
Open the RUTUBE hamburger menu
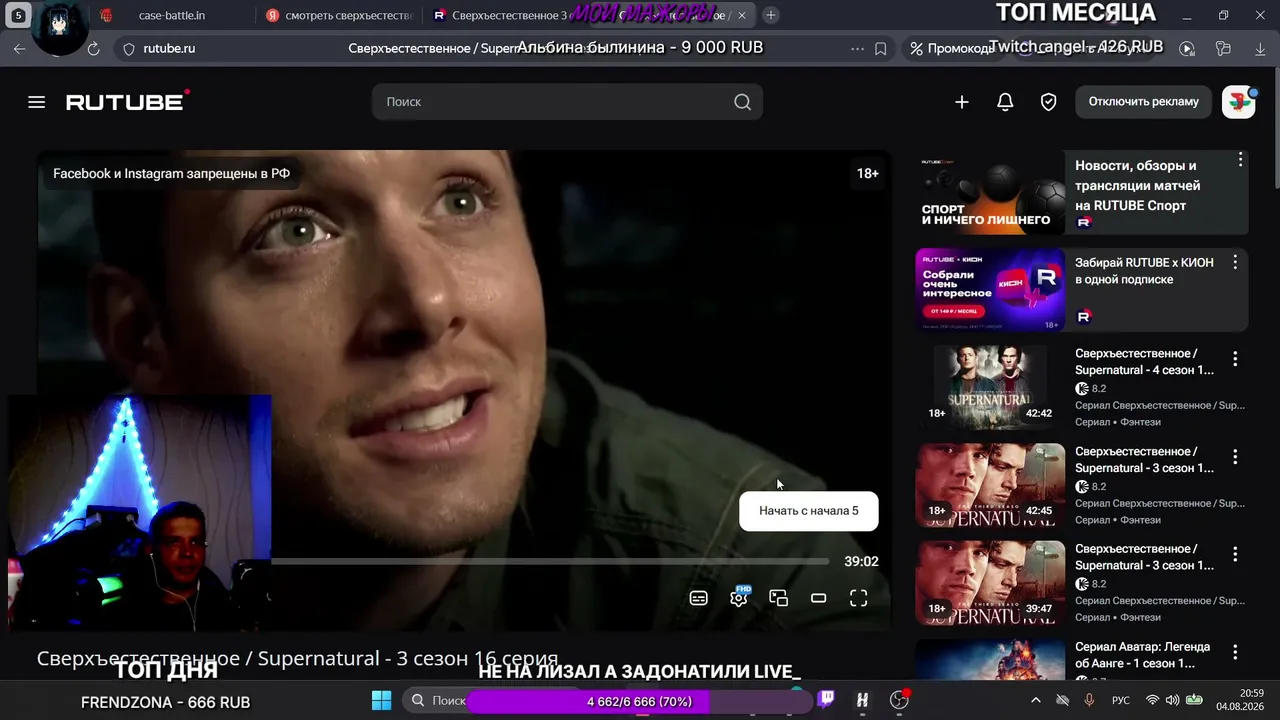tap(37, 102)
